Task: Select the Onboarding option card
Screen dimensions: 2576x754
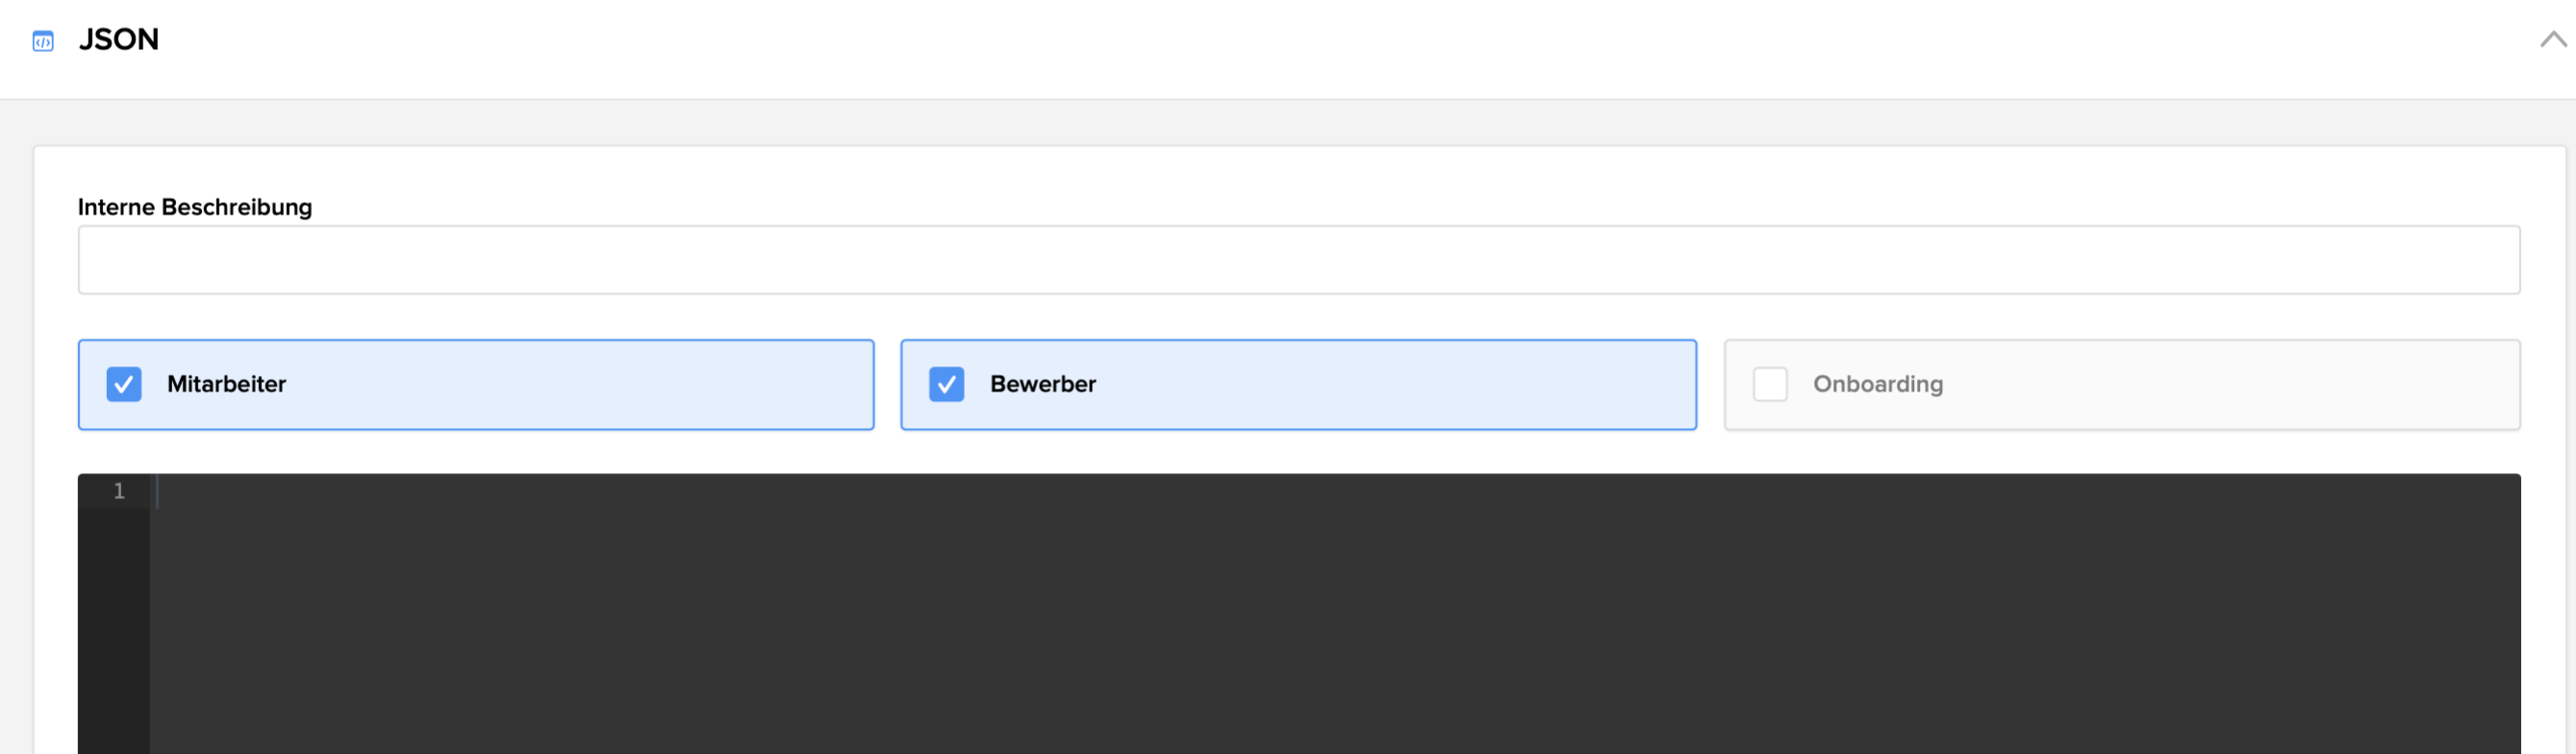Action: pyautogui.click(x=2123, y=384)
